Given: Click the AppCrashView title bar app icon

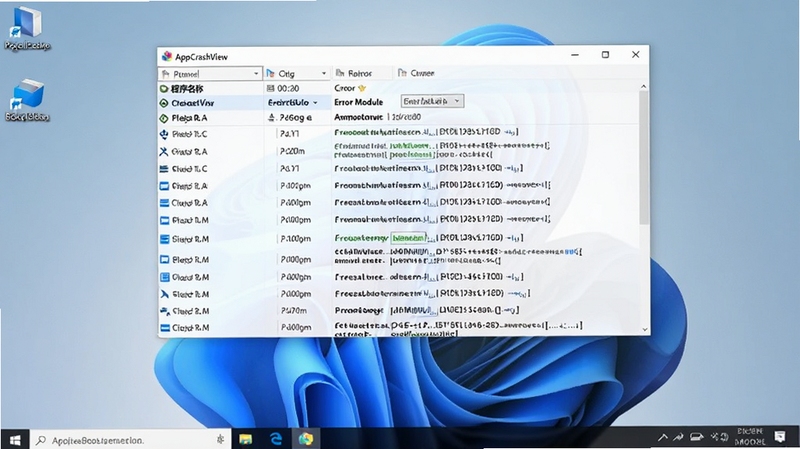Looking at the screenshot, I should pos(167,56).
